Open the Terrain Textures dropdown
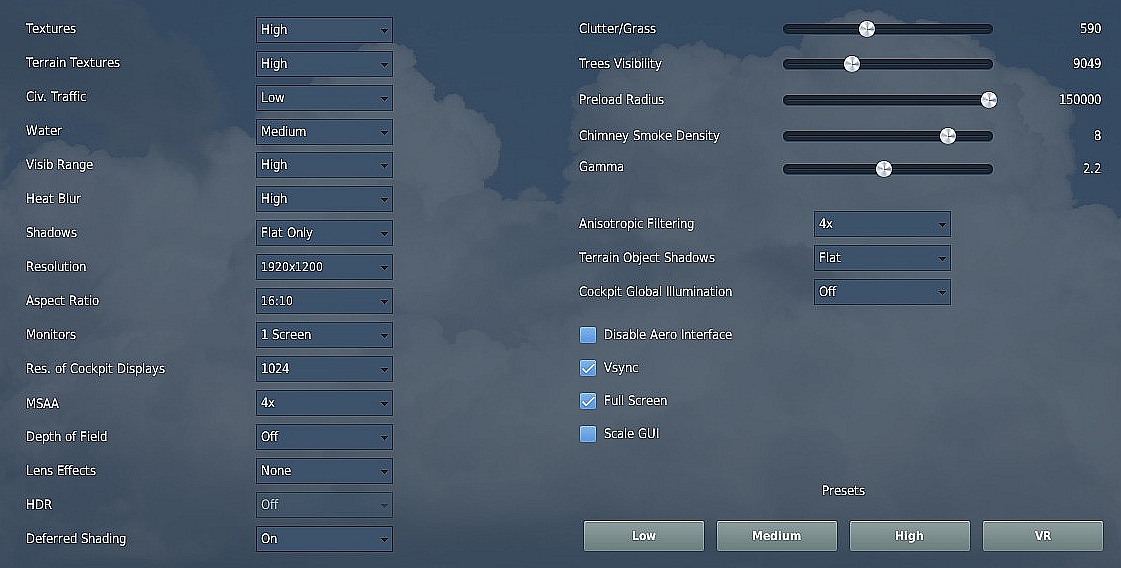Image resolution: width=1121 pixels, height=568 pixels. 324,64
